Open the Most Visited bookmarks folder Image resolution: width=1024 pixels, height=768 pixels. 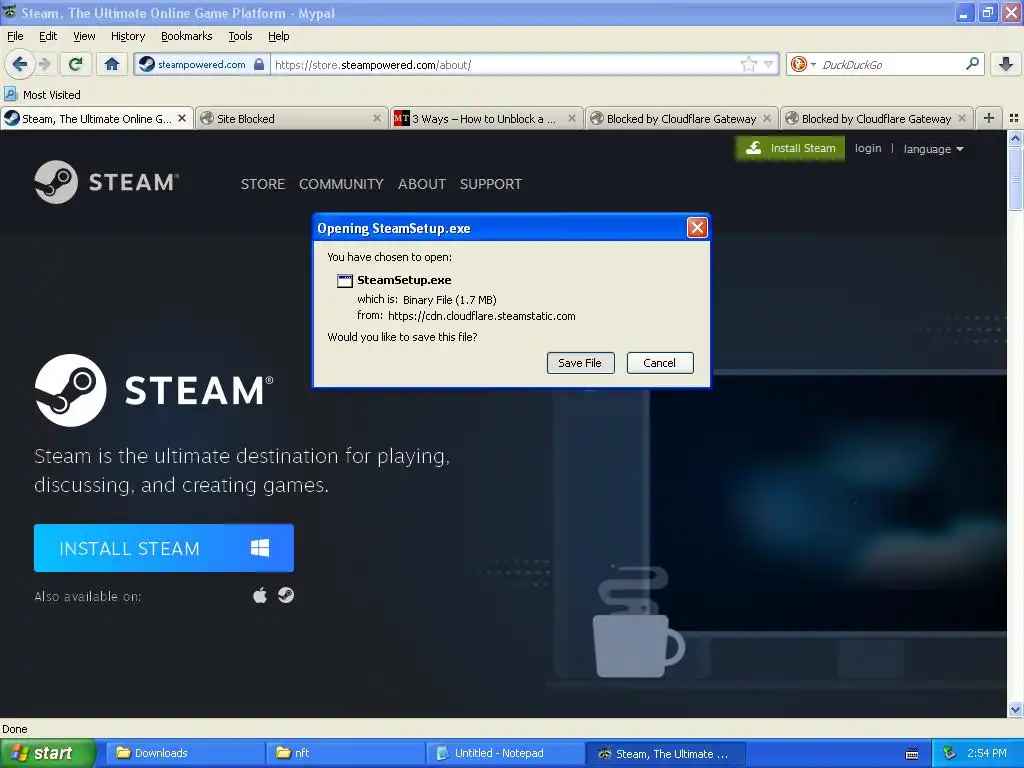42,95
